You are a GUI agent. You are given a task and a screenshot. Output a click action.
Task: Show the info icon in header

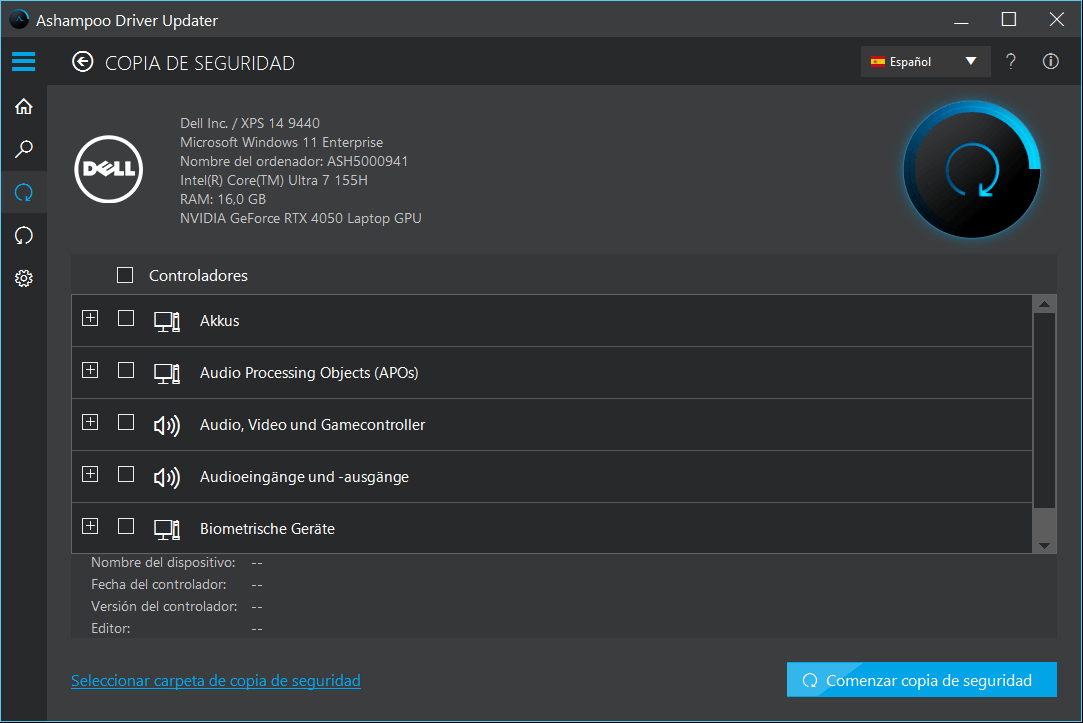pos(1050,62)
